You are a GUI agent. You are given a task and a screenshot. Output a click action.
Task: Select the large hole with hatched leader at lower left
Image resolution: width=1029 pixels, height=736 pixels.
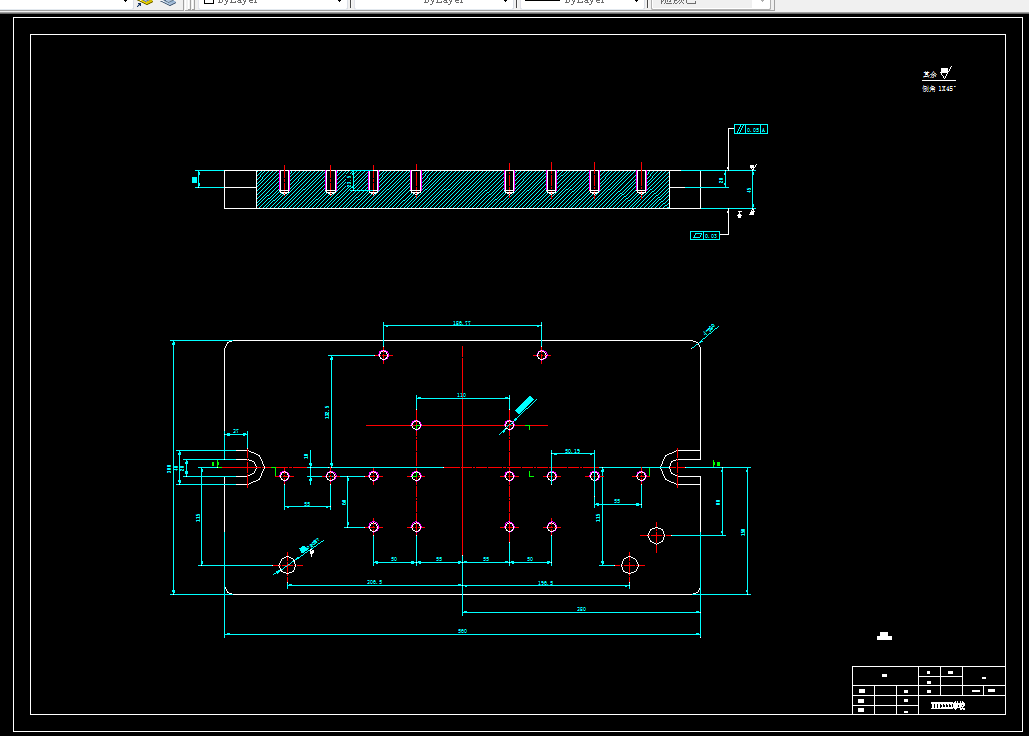pyautogui.click(x=287, y=565)
